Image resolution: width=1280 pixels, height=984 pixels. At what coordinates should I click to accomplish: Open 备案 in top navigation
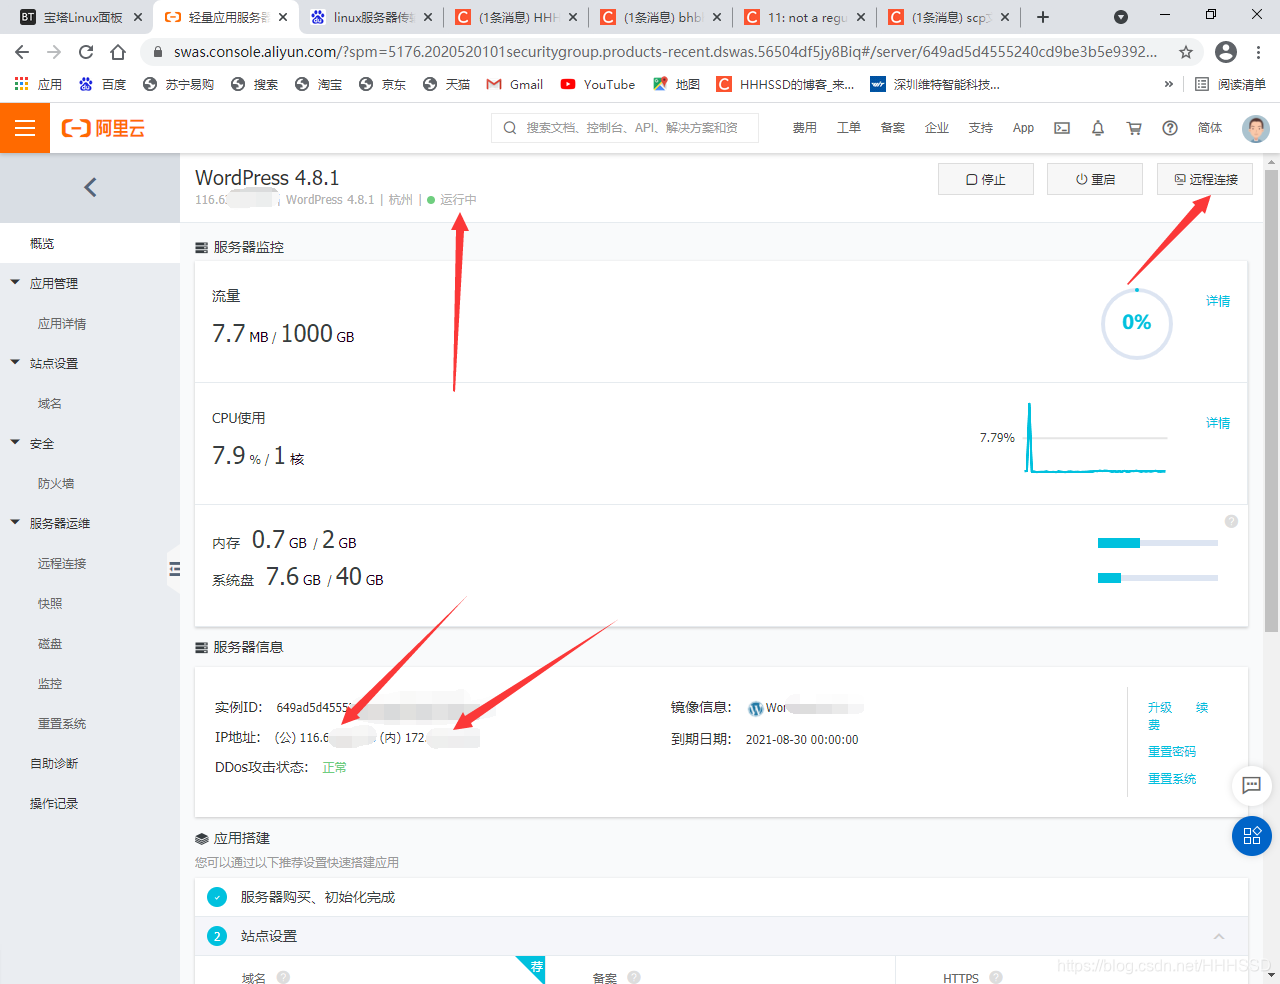click(x=893, y=128)
